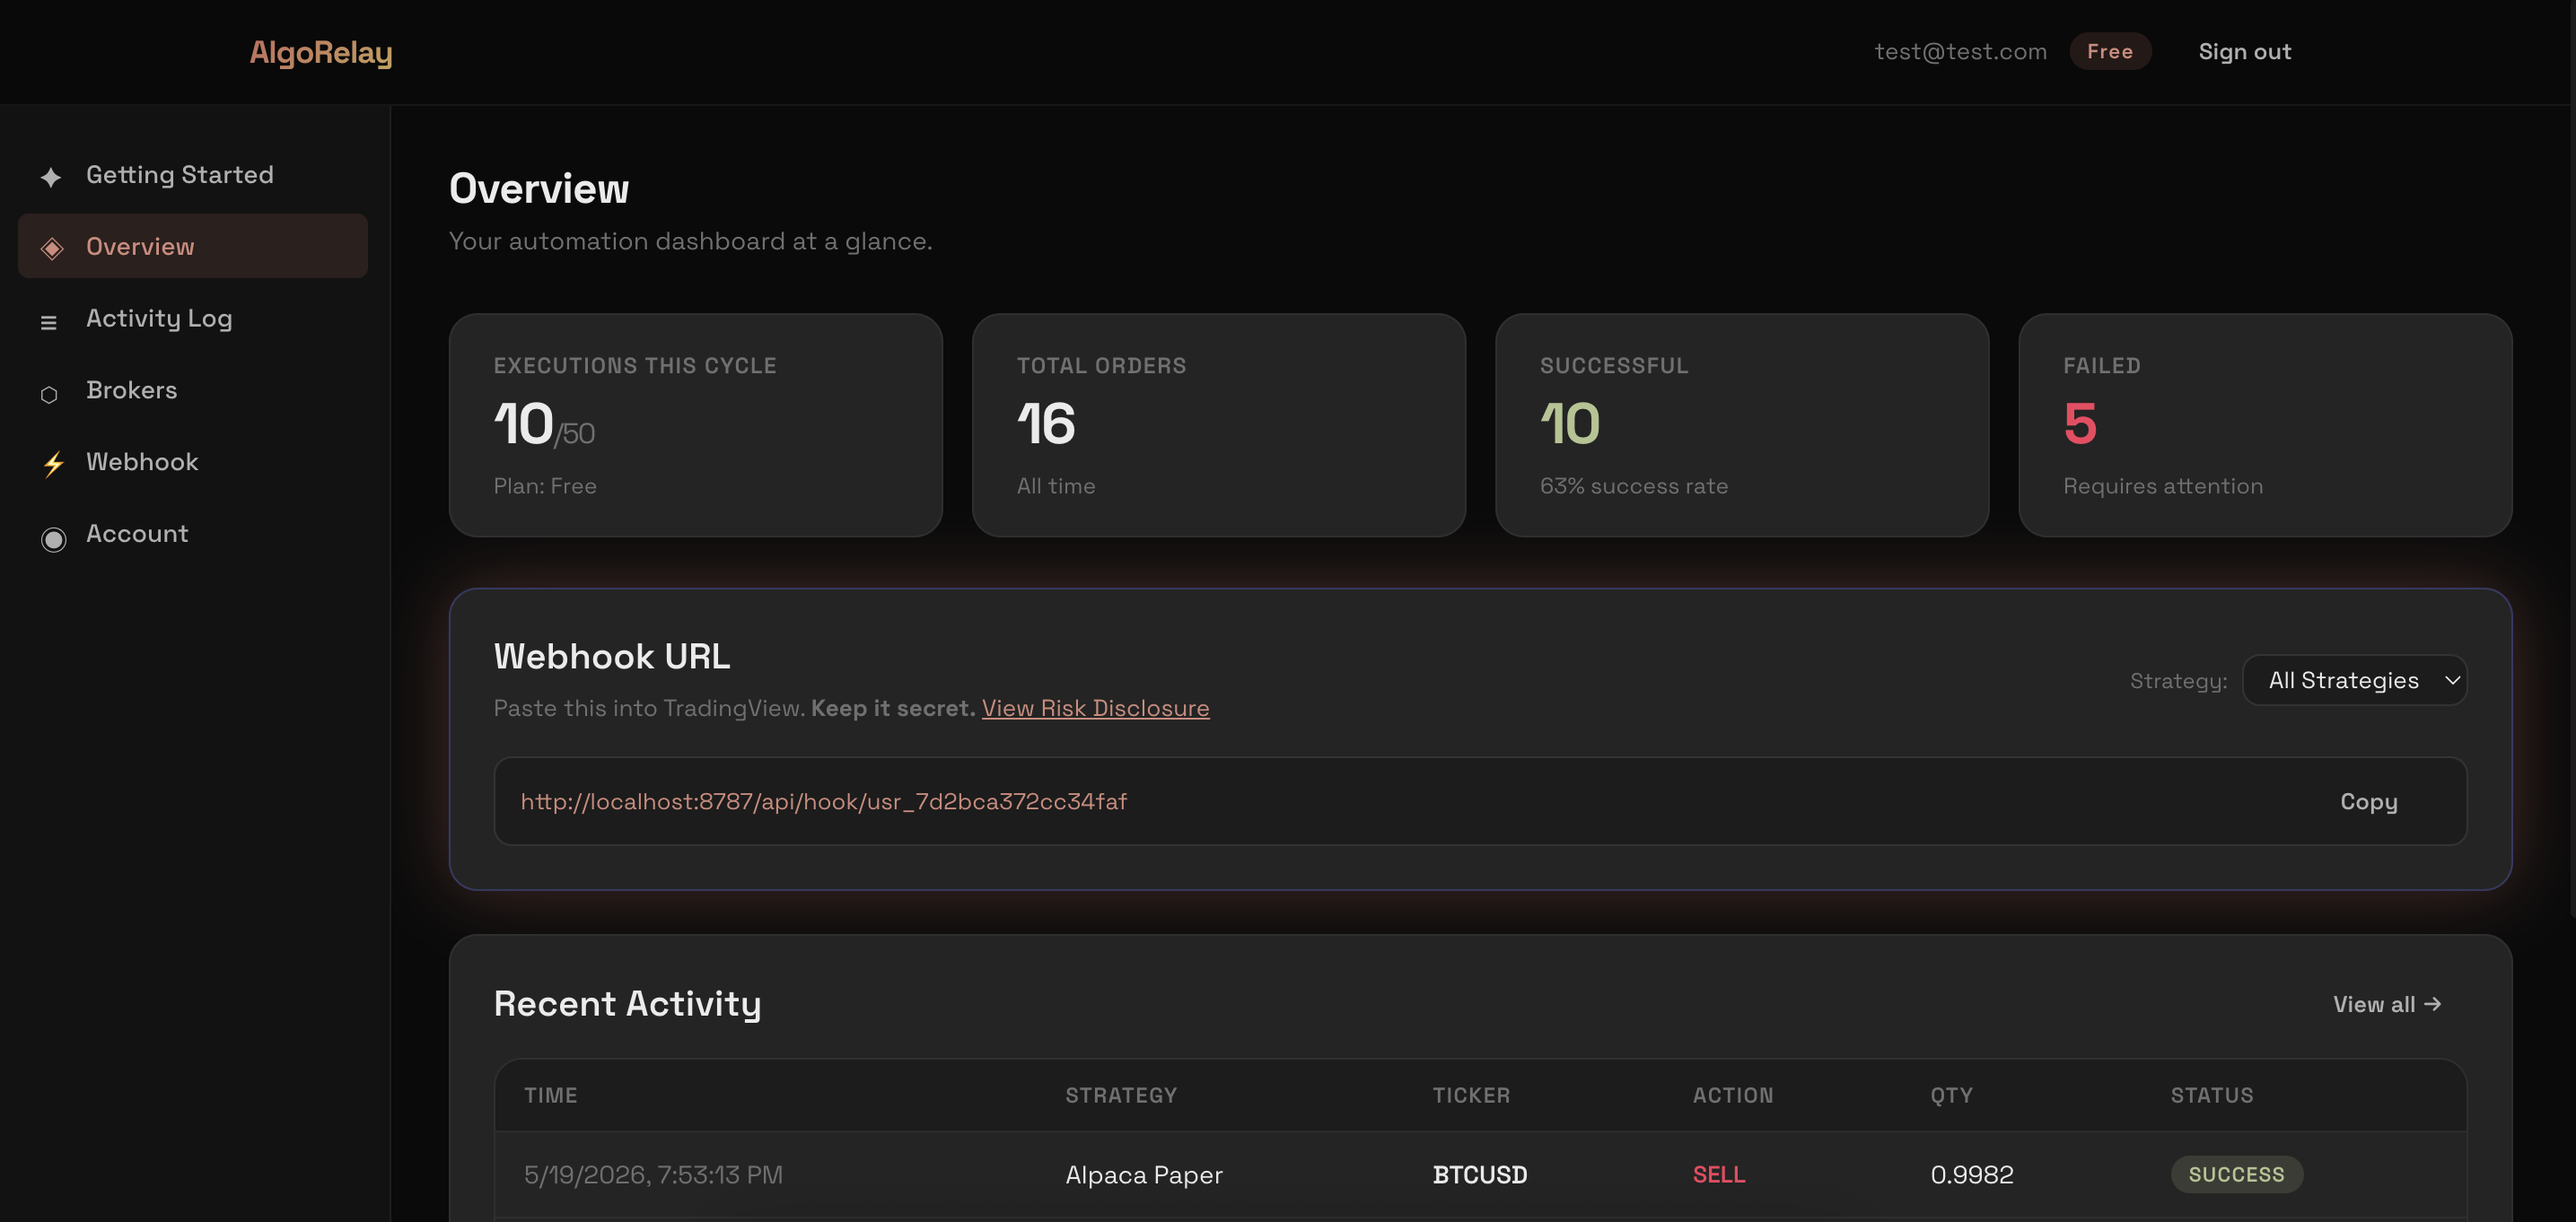Image resolution: width=2576 pixels, height=1222 pixels.
Task: Copy the webhook URL
Action: 2368,802
